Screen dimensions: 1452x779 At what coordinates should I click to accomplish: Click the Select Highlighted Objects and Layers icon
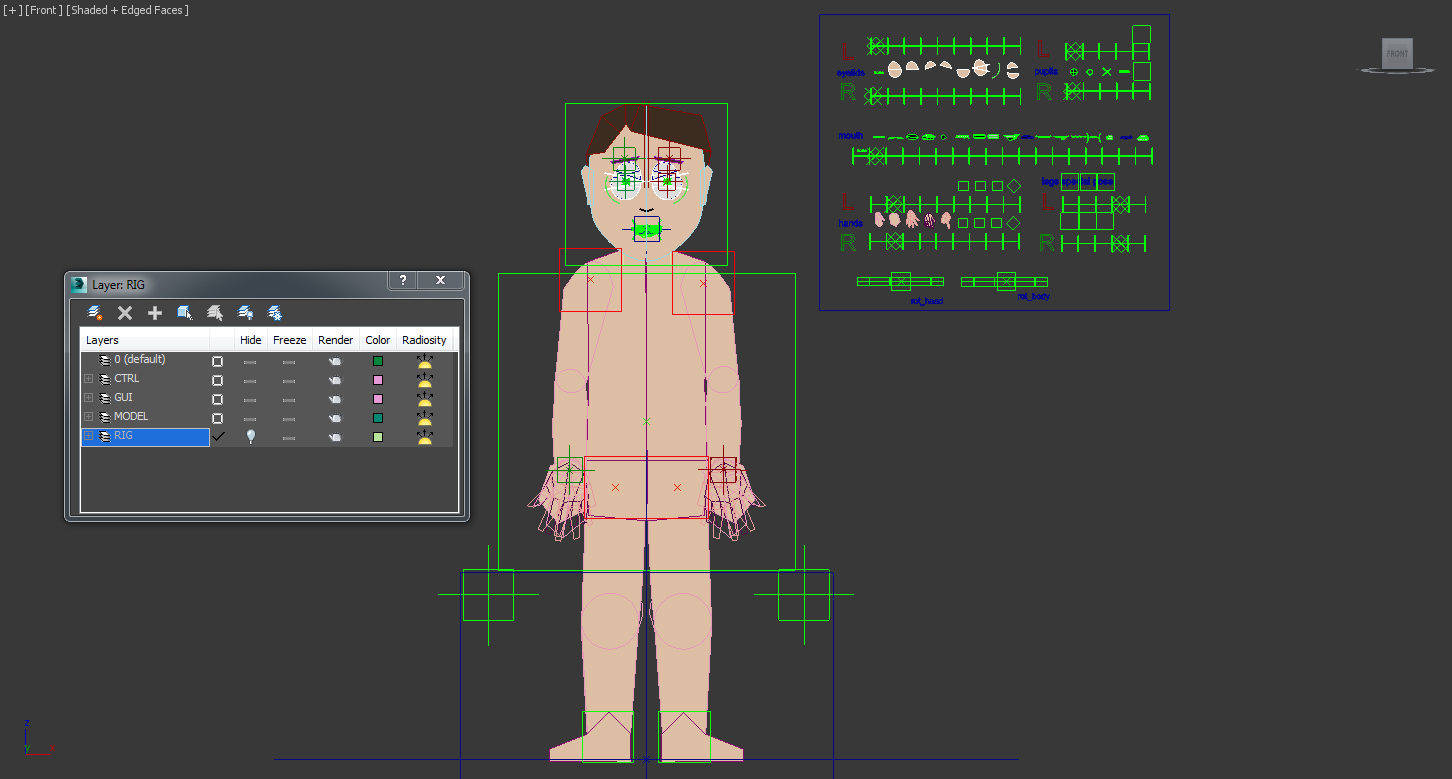[x=184, y=312]
